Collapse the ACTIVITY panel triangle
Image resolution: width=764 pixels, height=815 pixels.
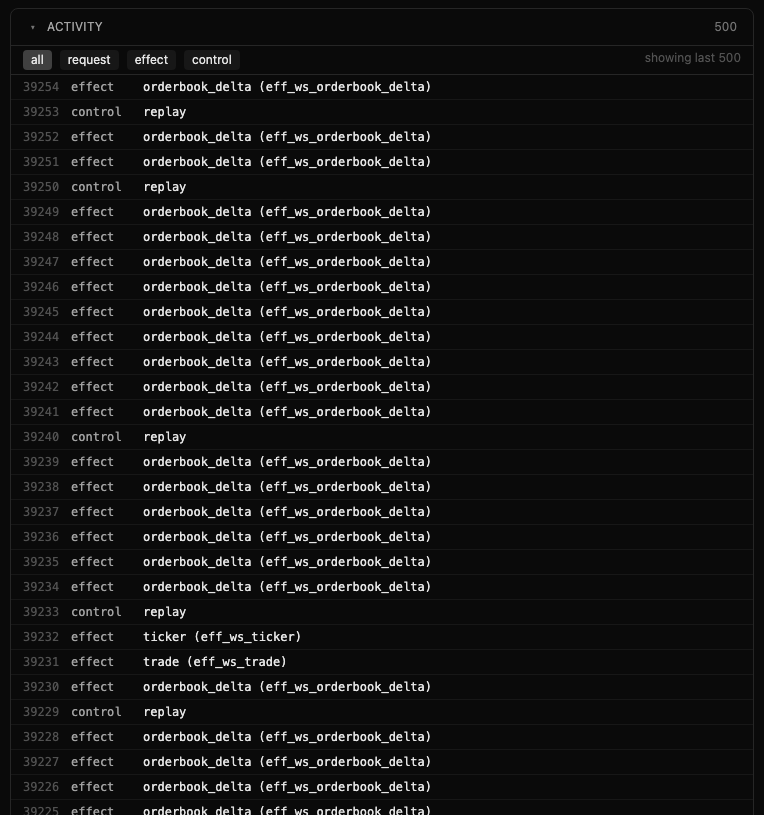coord(33,28)
